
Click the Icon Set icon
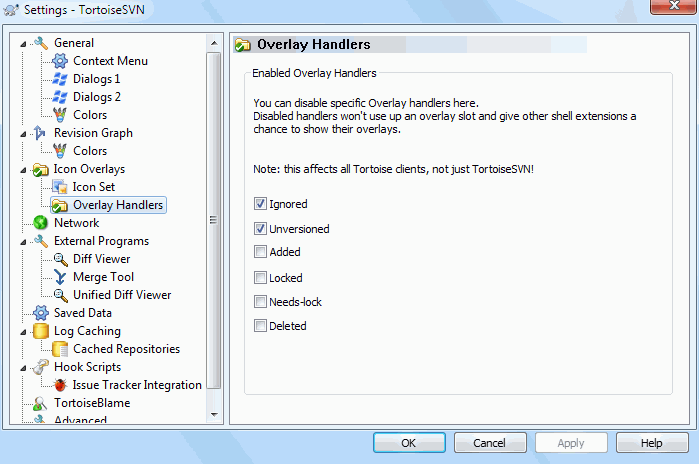coord(60,187)
